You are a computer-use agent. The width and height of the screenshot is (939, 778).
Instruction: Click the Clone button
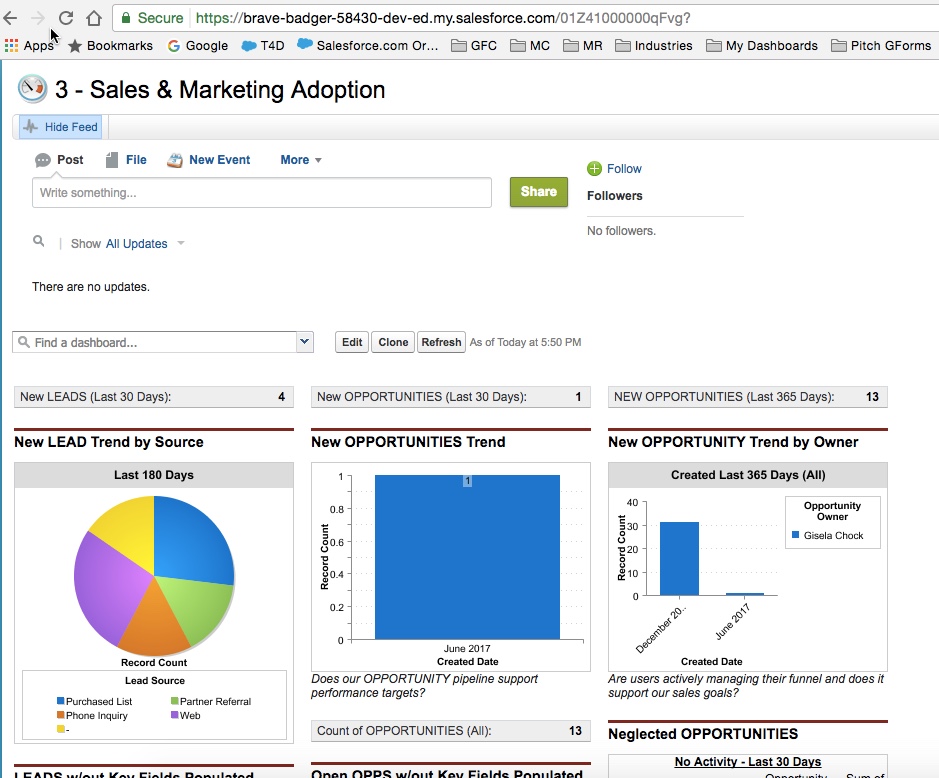point(393,342)
